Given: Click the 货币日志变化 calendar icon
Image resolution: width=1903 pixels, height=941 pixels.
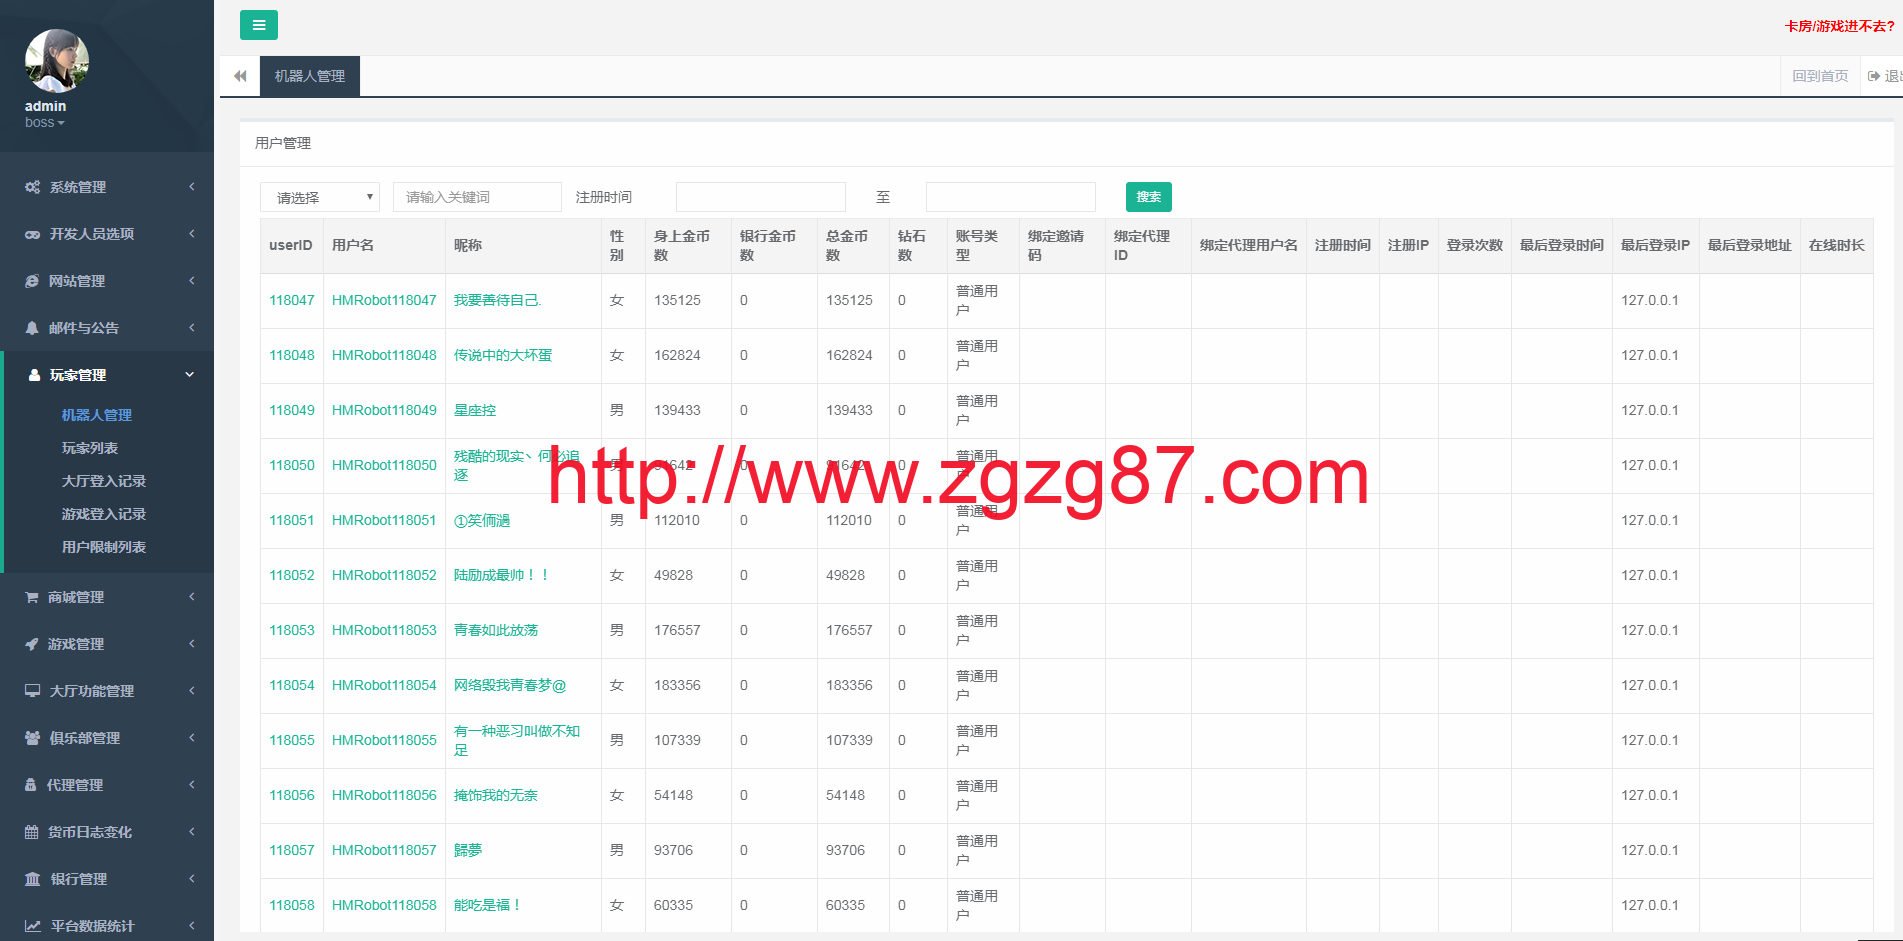Looking at the screenshot, I should 32,832.
